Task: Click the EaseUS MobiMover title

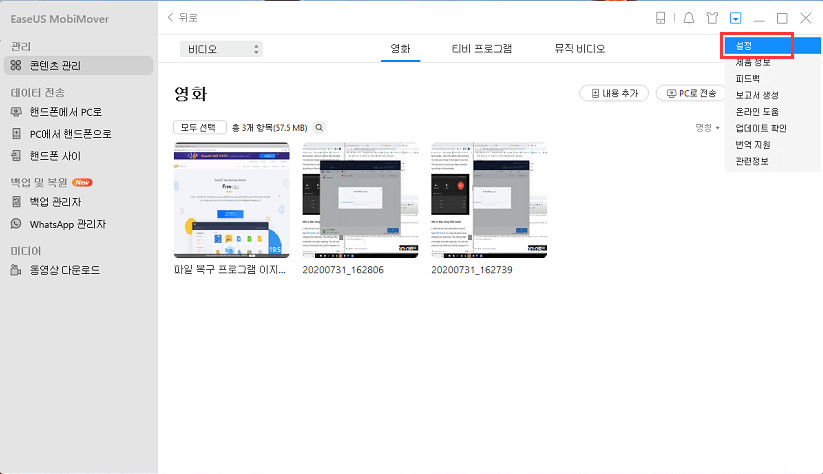Action: 60,19
